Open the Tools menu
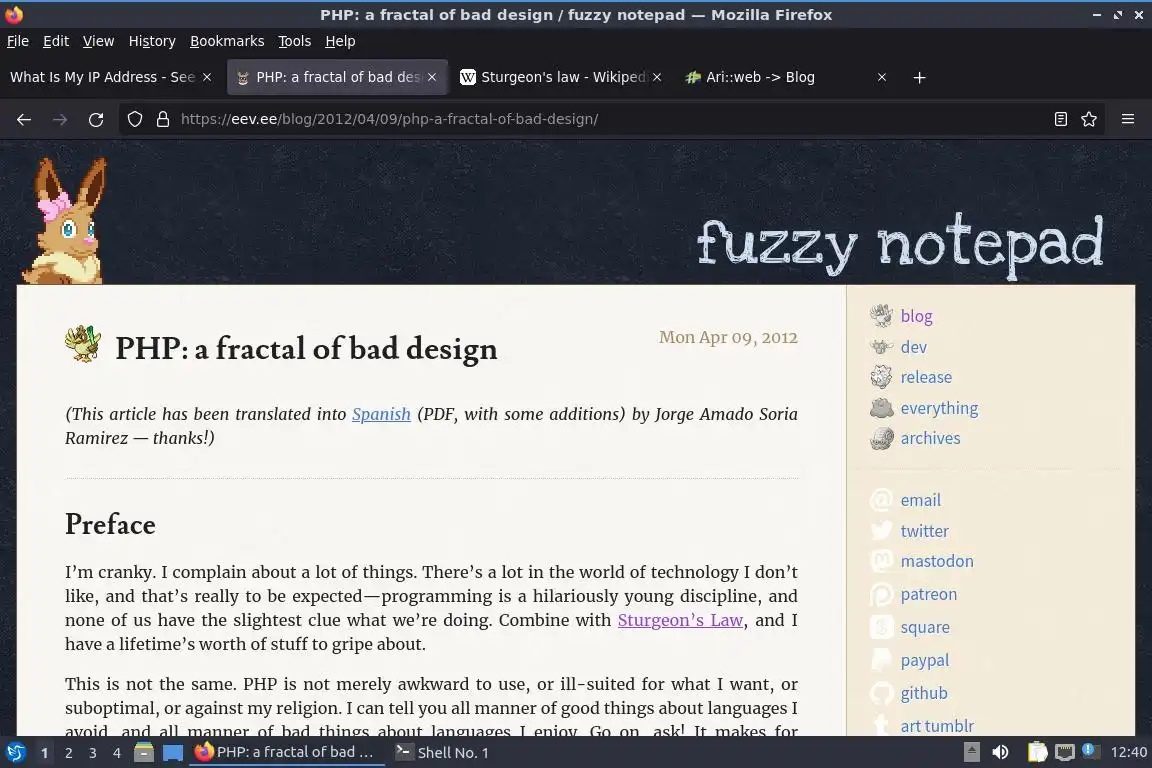This screenshot has width=1152, height=768. (x=295, y=41)
